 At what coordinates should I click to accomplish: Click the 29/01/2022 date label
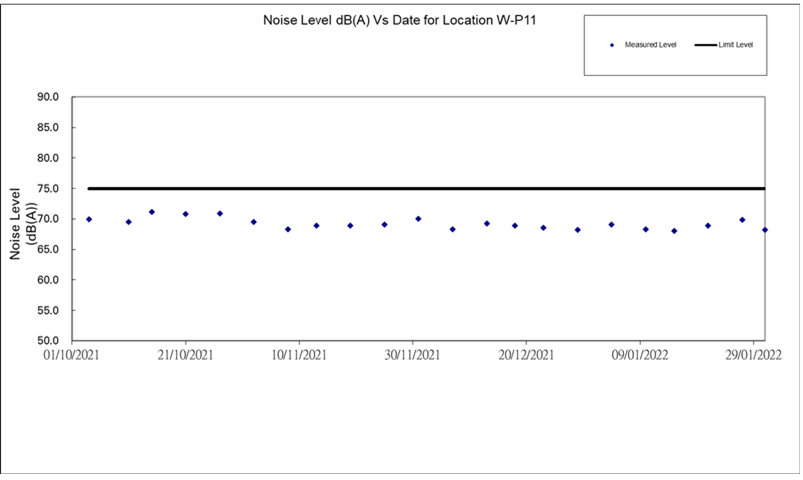pyautogui.click(x=752, y=355)
